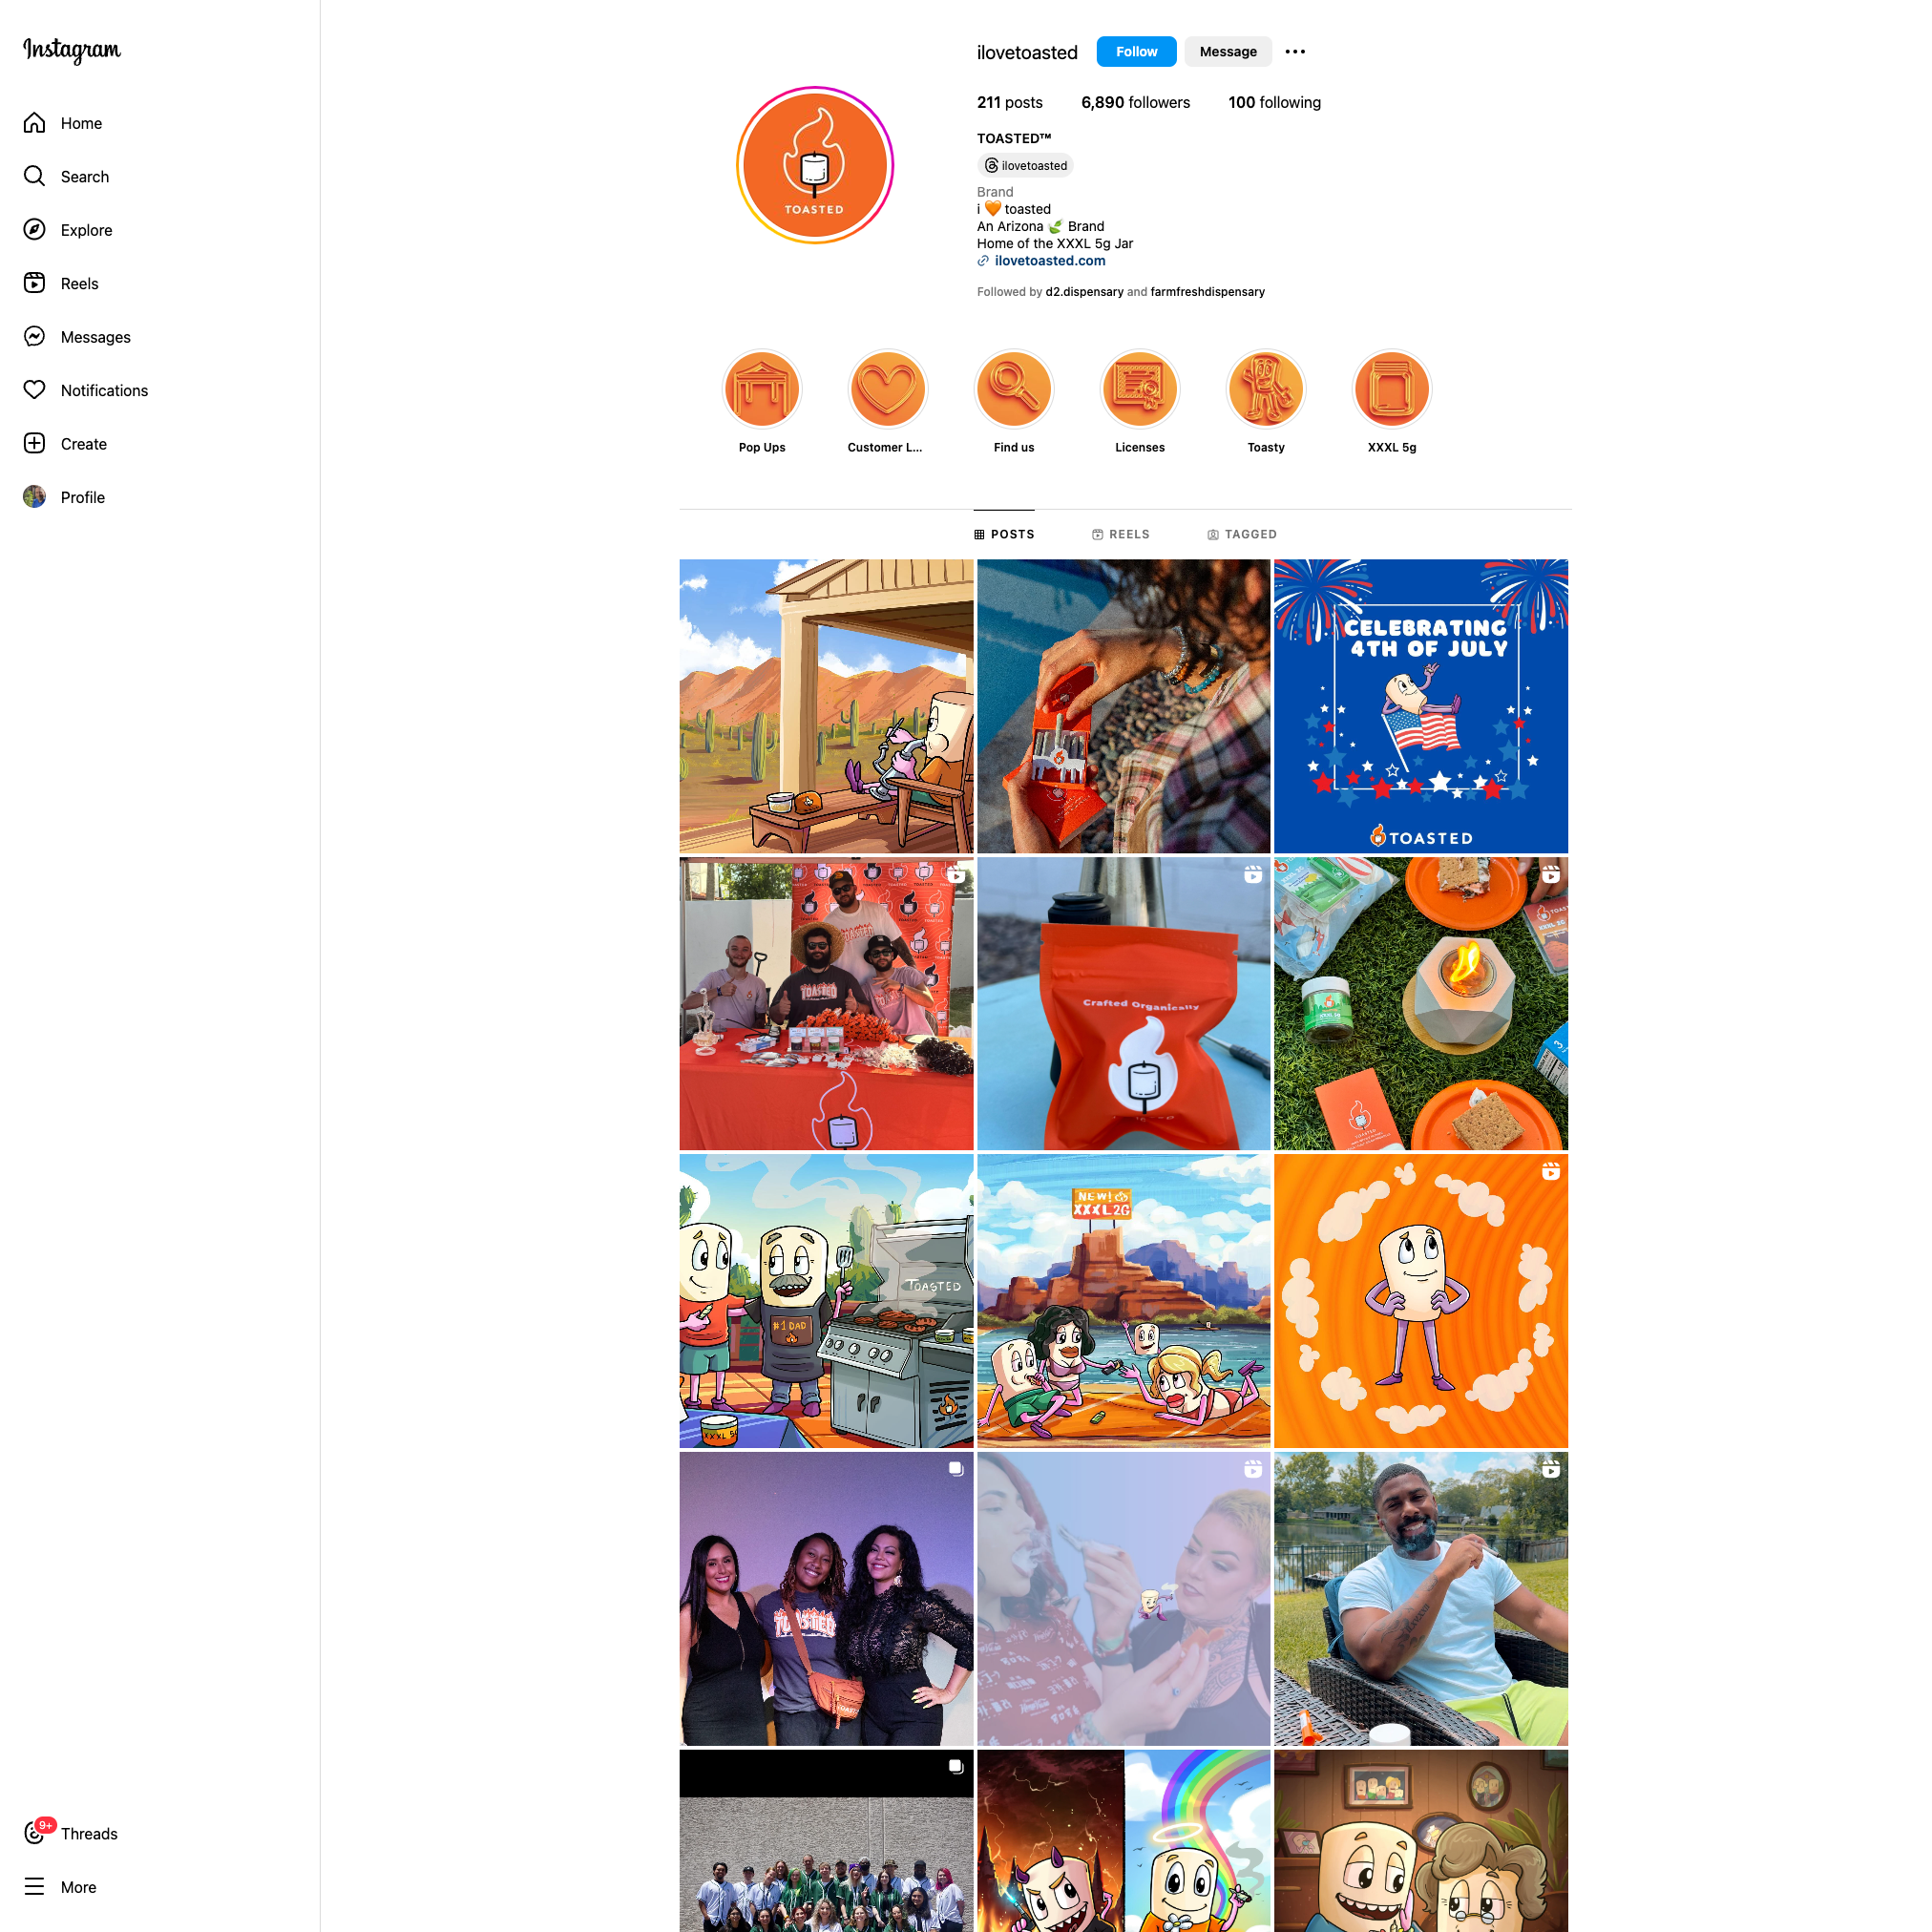Open the Home icon in sidebar
Image resolution: width=1932 pixels, height=1932 pixels.
pyautogui.click(x=34, y=123)
